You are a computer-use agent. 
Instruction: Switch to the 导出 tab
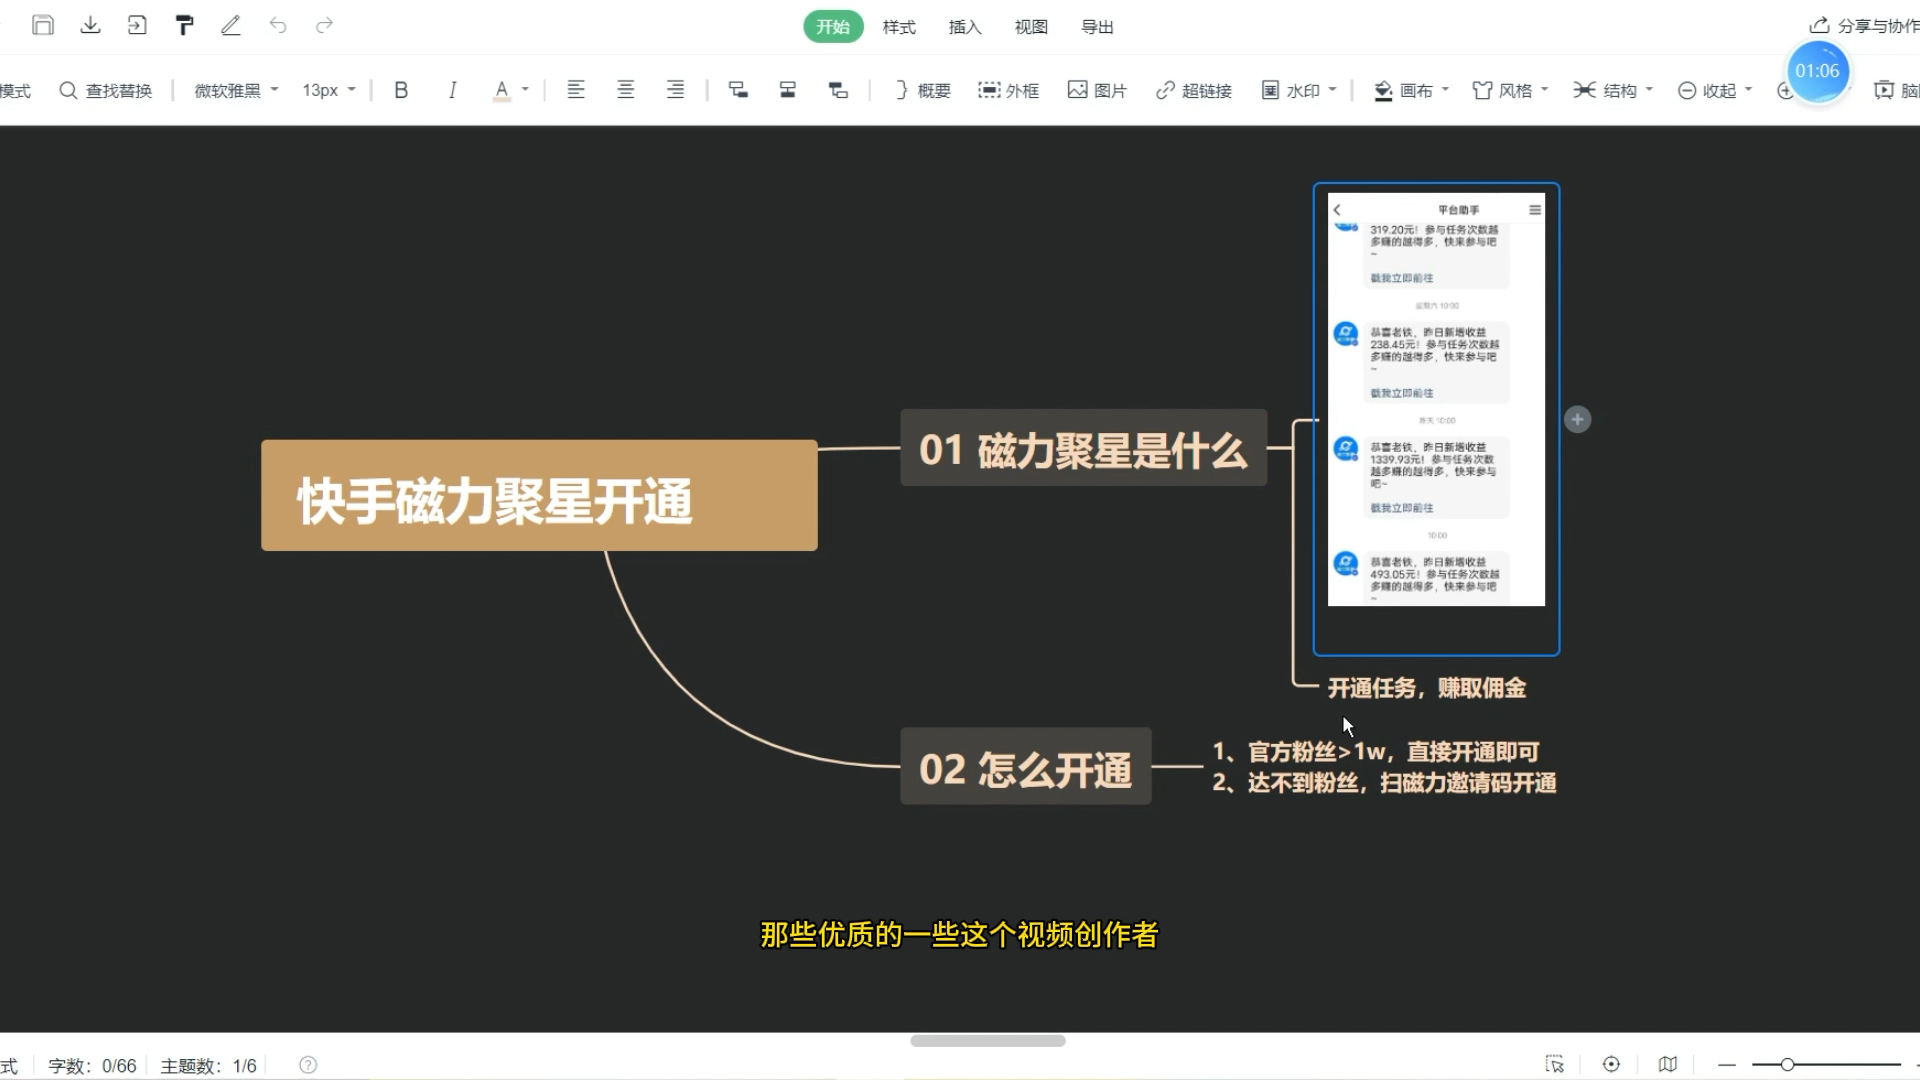point(1097,27)
